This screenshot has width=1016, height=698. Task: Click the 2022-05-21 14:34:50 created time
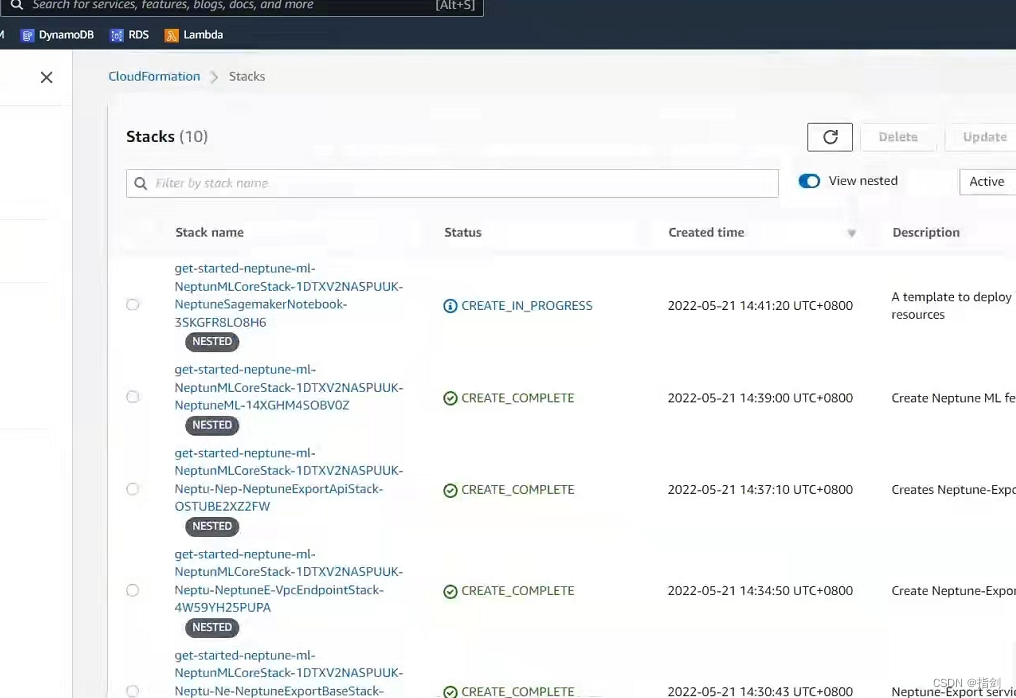coord(760,591)
